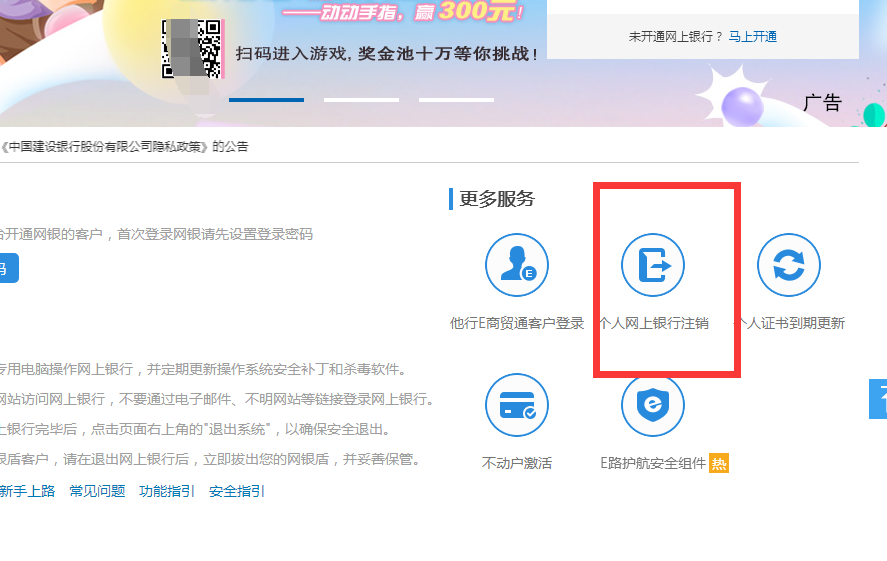Click the 马上开通 link
This screenshot has width=887, height=561.
[753, 36]
